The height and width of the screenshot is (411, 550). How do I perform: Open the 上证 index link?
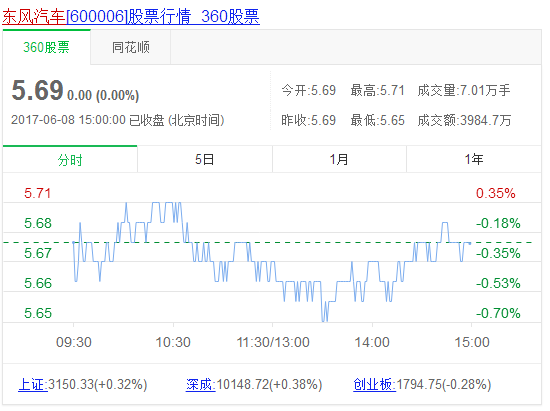(x=33, y=384)
